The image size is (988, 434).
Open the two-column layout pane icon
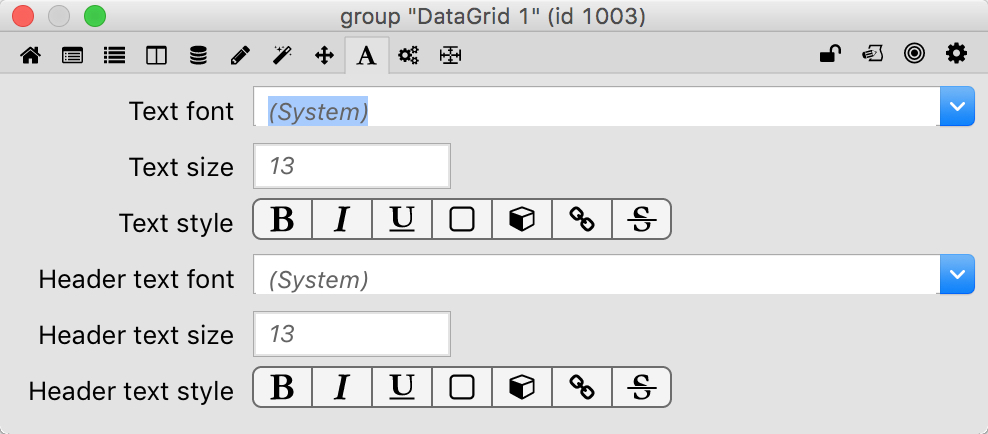(x=156, y=55)
